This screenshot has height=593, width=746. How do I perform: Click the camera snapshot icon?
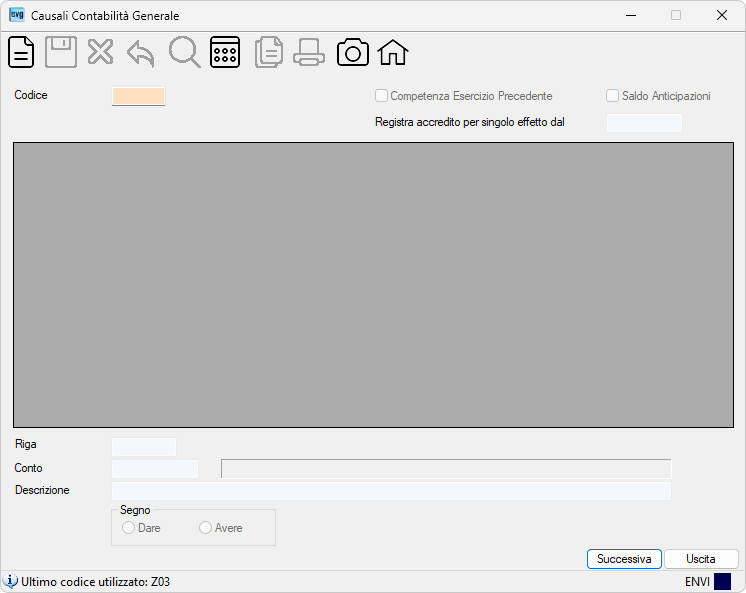[x=353, y=52]
